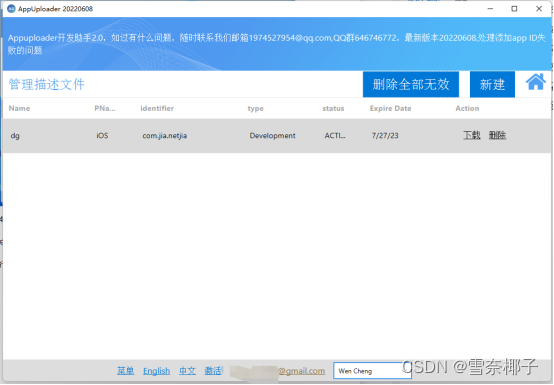This screenshot has height=385, width=554.
Task: Click the AppUploader logo in title bar
Action: [x=11, y=8]
